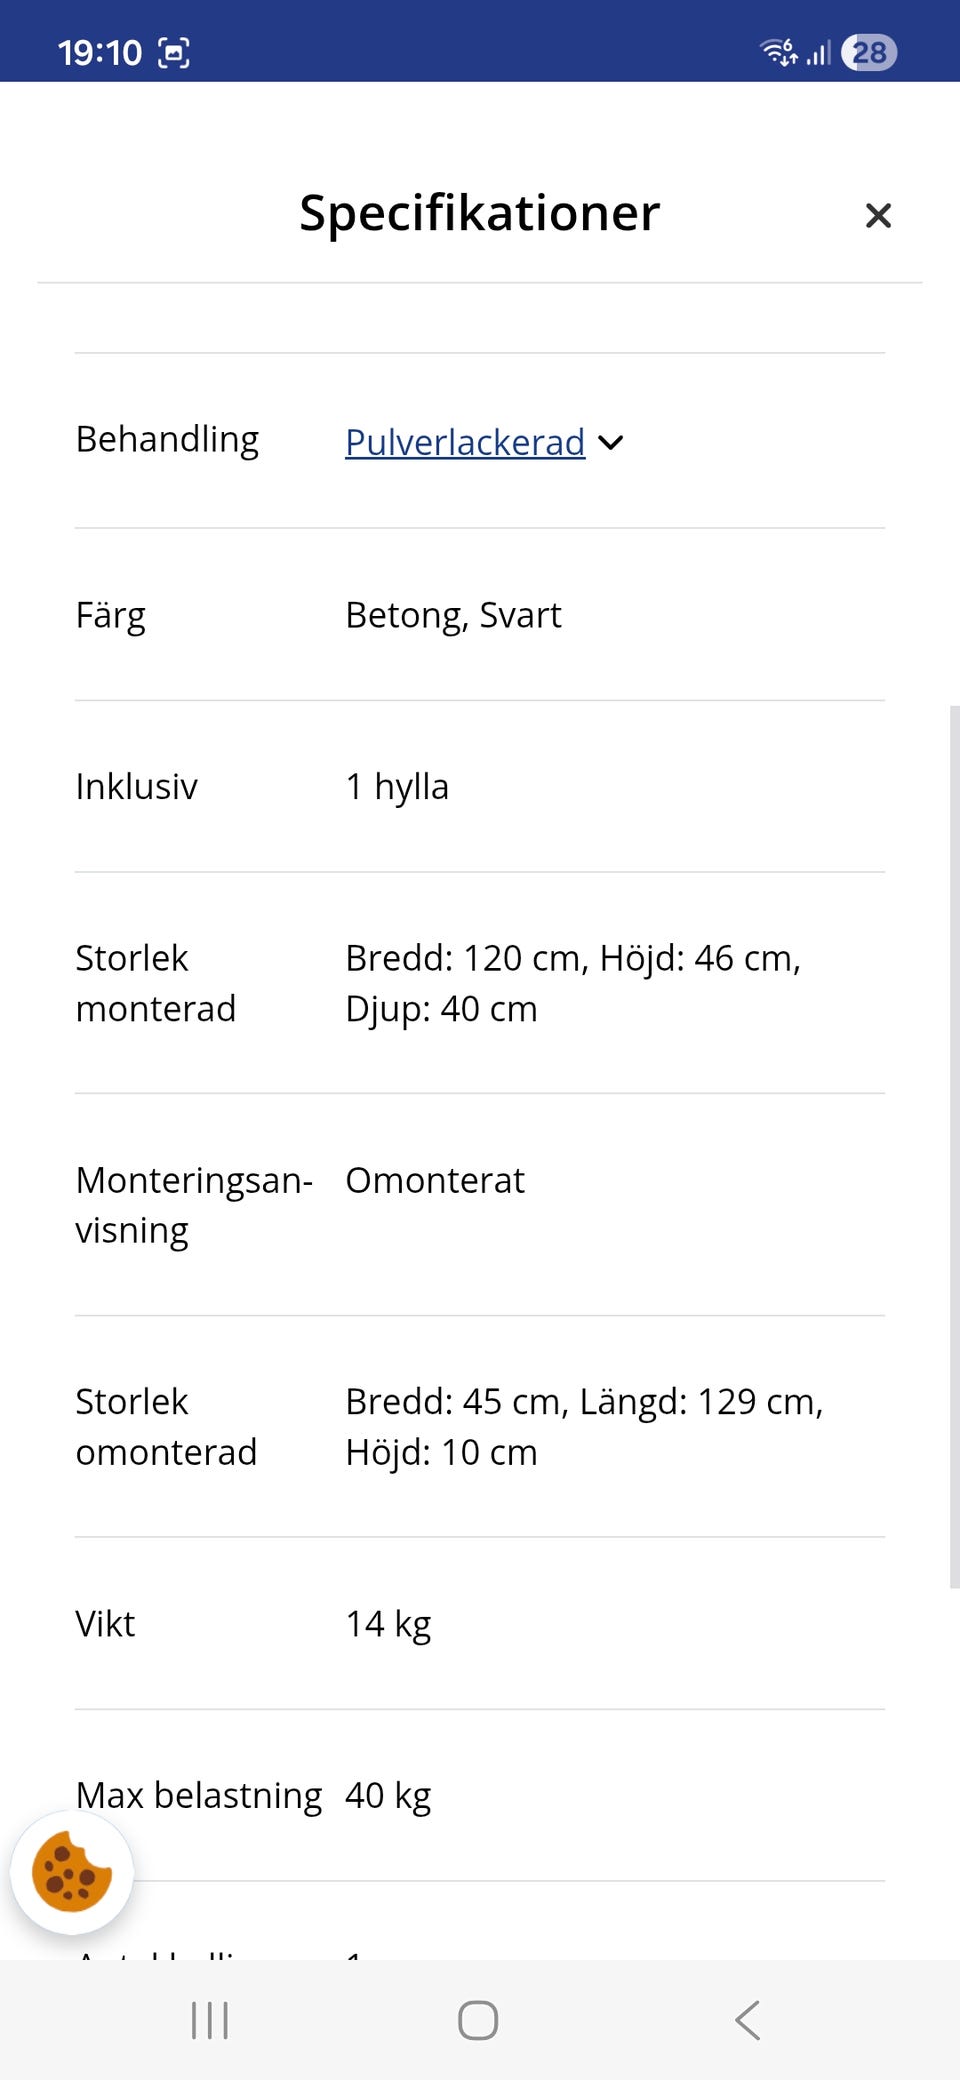
Task: Tap the Omonterat value under Monteringsanvisning
Action: coord(435,1181)
